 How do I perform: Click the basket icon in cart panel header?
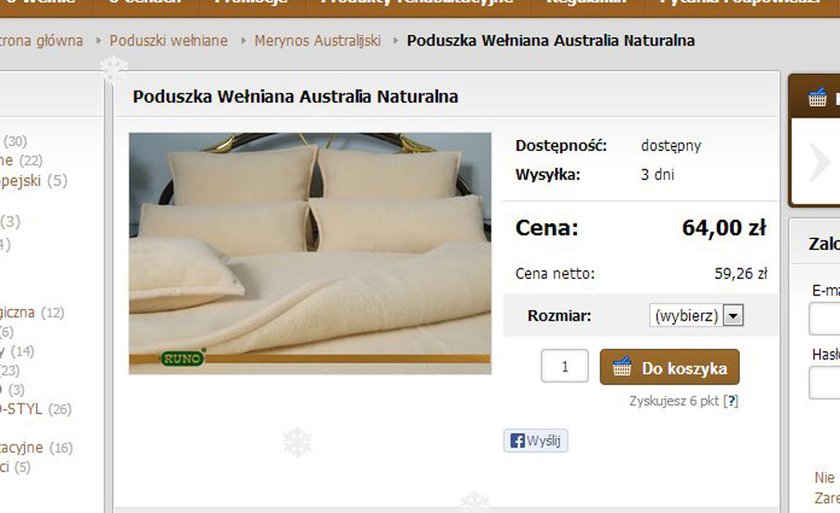(818, 97)
